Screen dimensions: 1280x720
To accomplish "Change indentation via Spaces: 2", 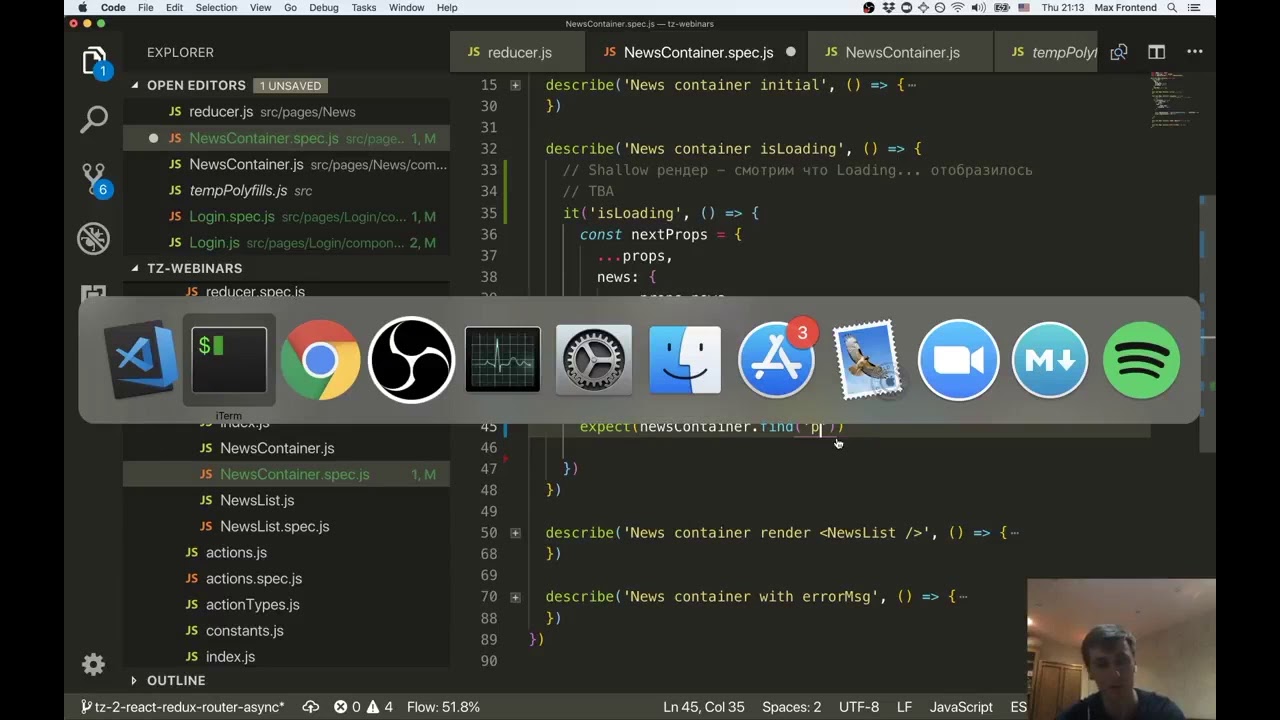I will pyautogui.click(x=791, y=707).
